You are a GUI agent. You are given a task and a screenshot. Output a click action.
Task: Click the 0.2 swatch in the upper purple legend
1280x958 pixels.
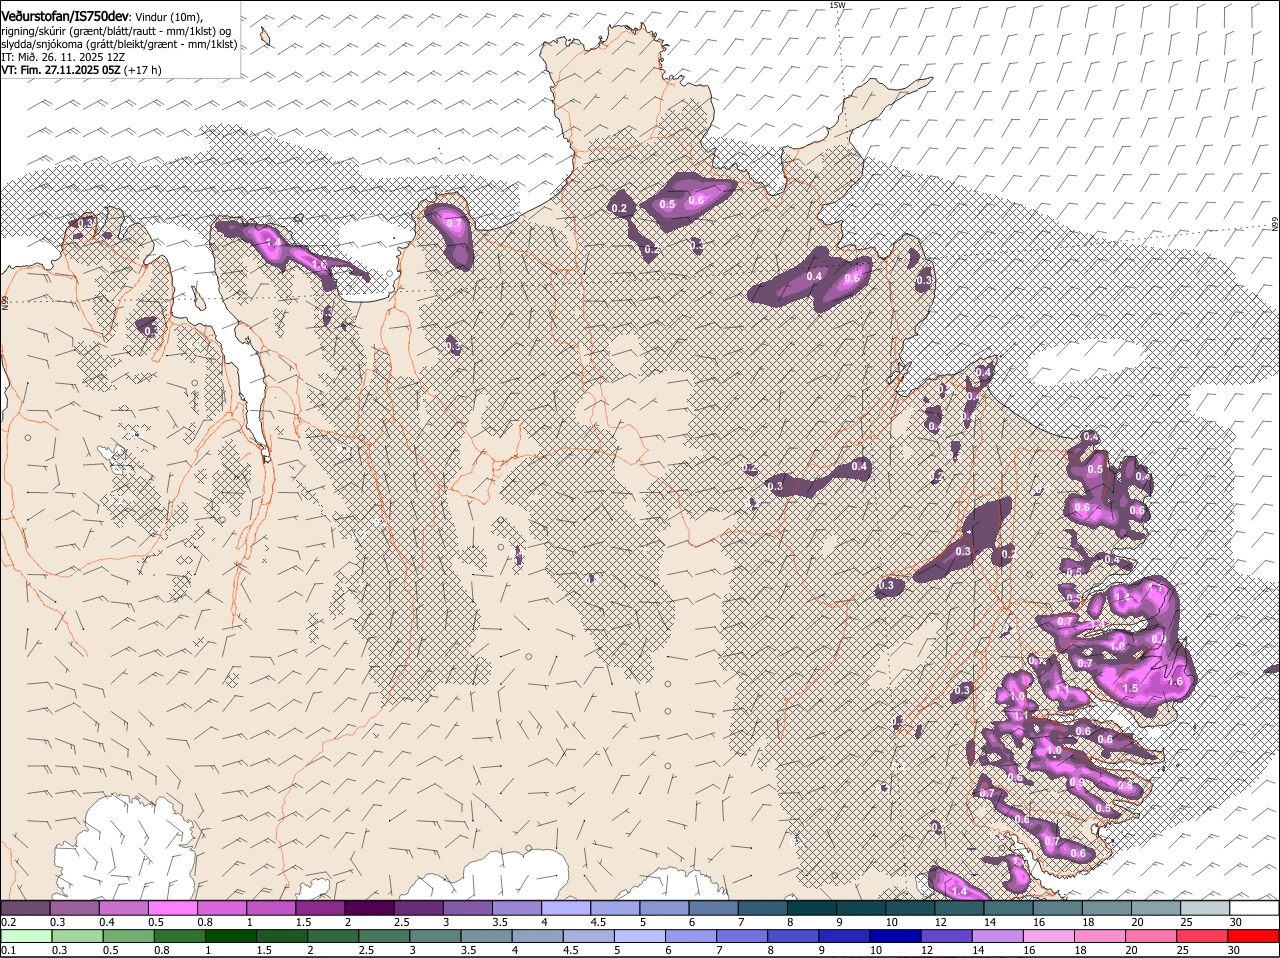pos(25,907)
